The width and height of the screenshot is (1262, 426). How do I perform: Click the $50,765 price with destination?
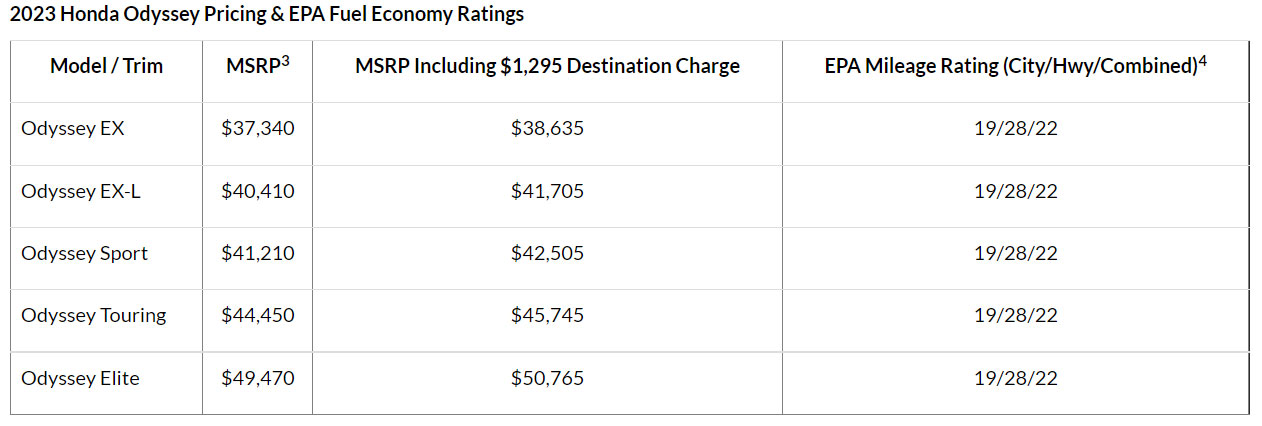[547, 378]
